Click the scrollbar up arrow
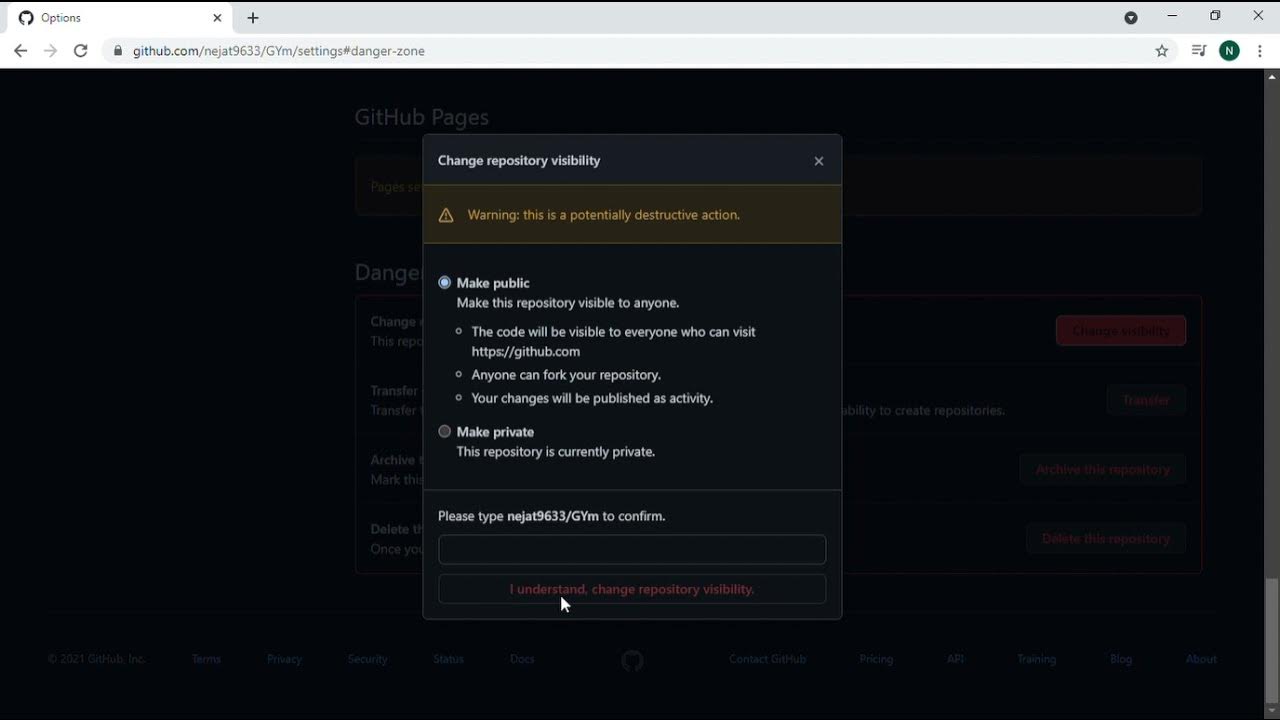The height and width of the screenshot is (720, 1280). pyautogui.click(x=1272, y=76)
